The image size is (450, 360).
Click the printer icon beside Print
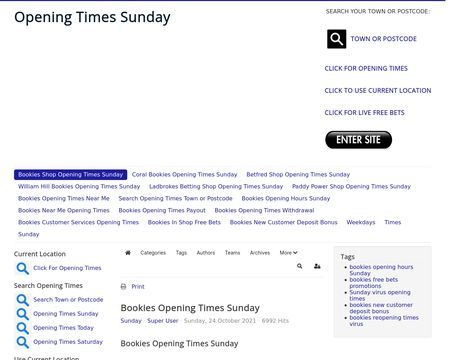(123, 286)
